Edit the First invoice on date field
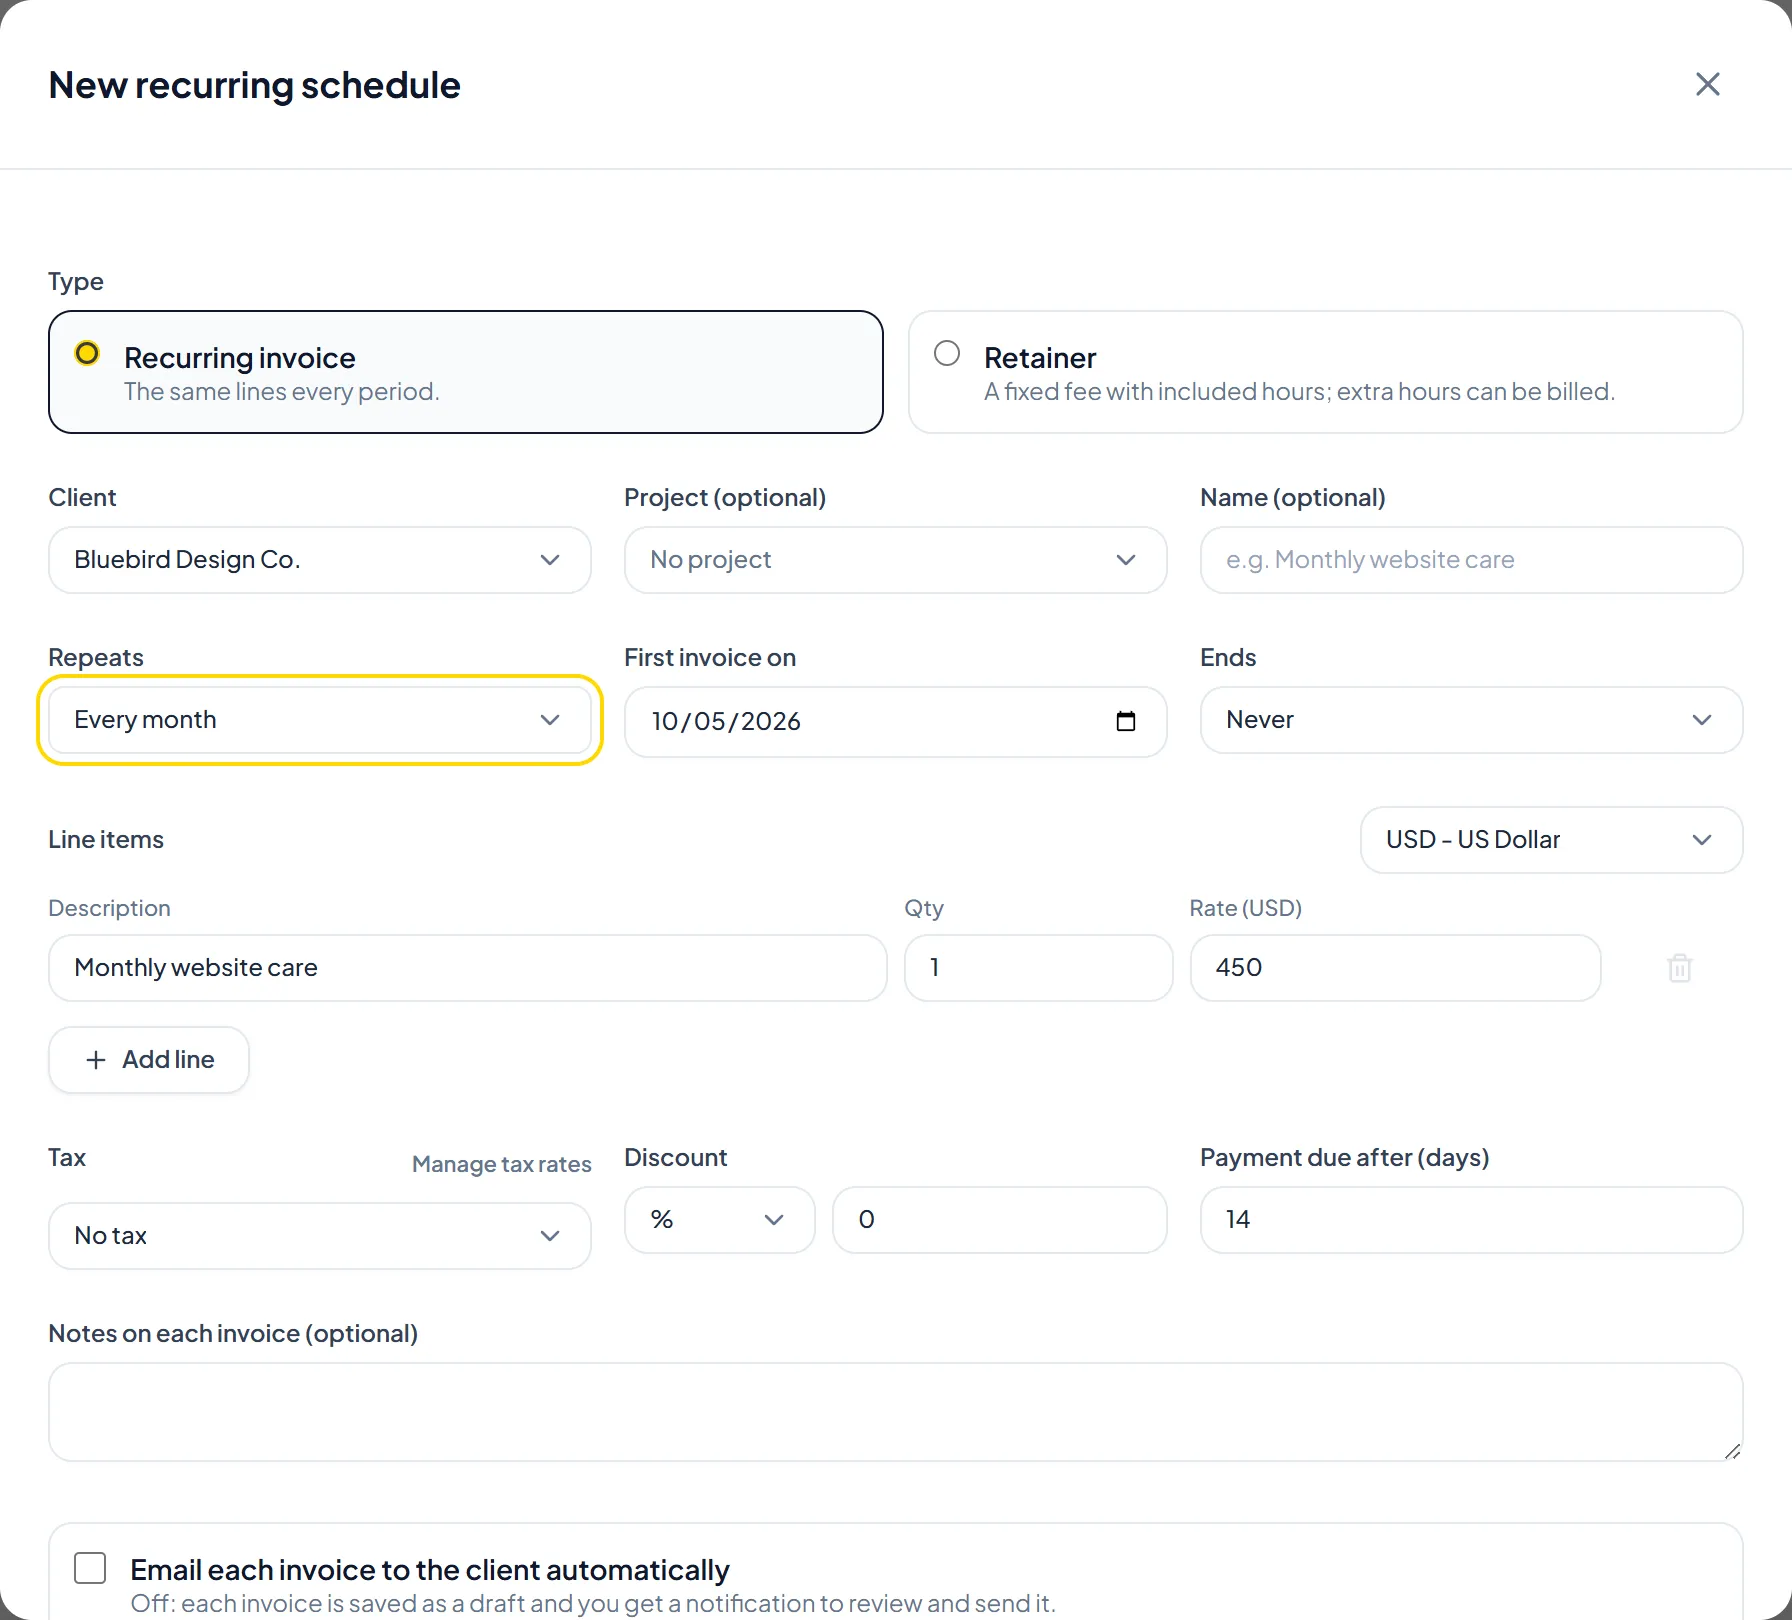1792x1620 pixels. pyautogui.click(x=895, y=721)
